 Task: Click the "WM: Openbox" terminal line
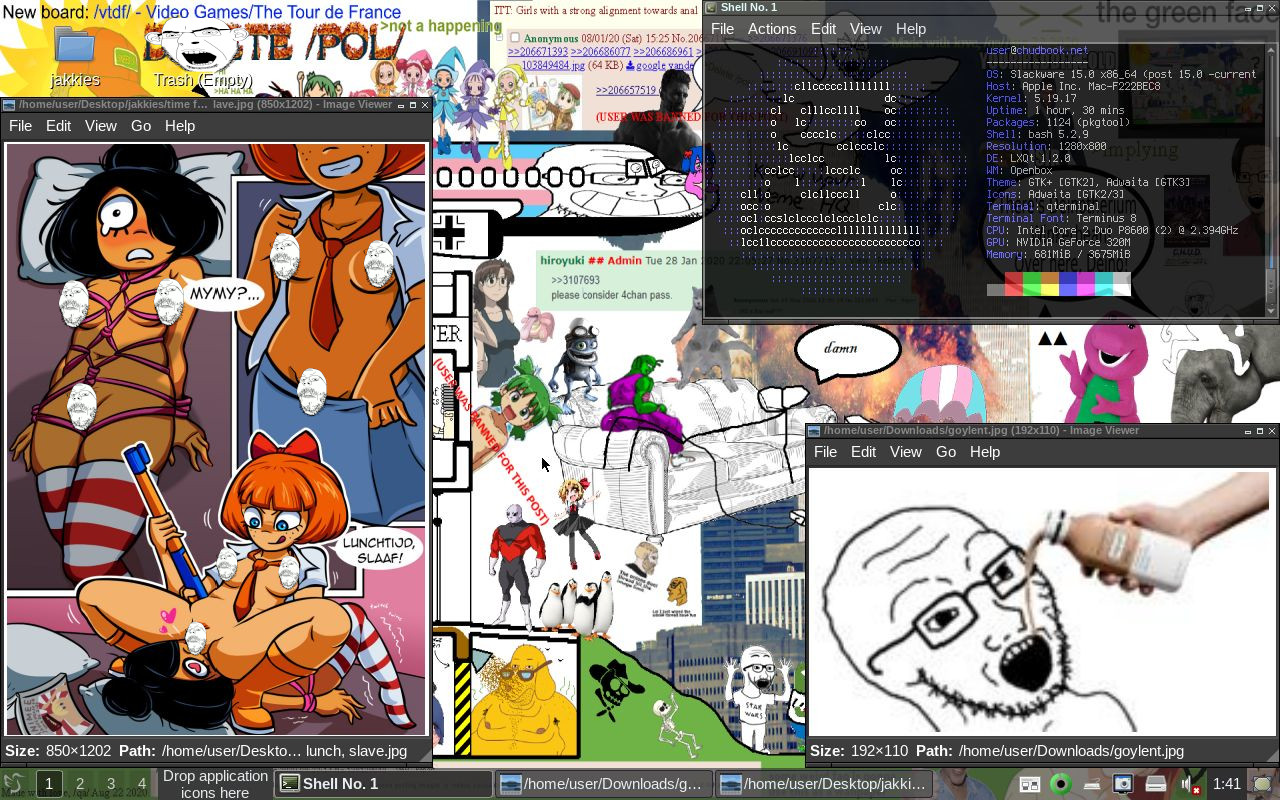click(1019, 170)
